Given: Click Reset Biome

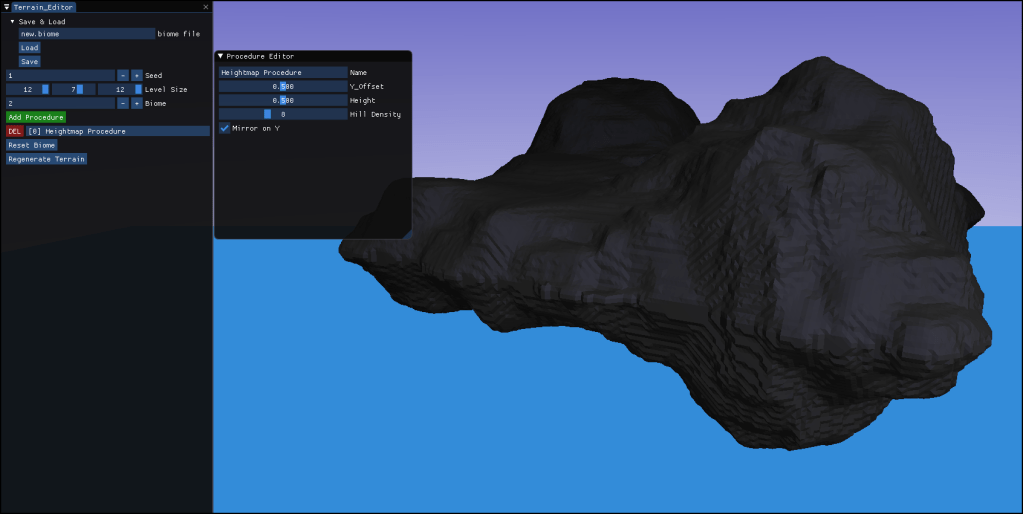Looking at the screenshot, I should pos(32,145).
